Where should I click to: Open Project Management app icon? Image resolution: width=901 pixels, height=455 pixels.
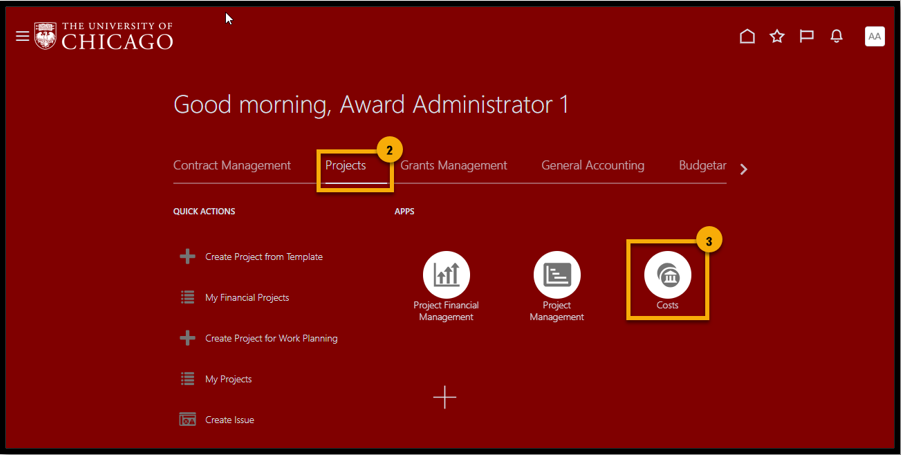[557, 275]
